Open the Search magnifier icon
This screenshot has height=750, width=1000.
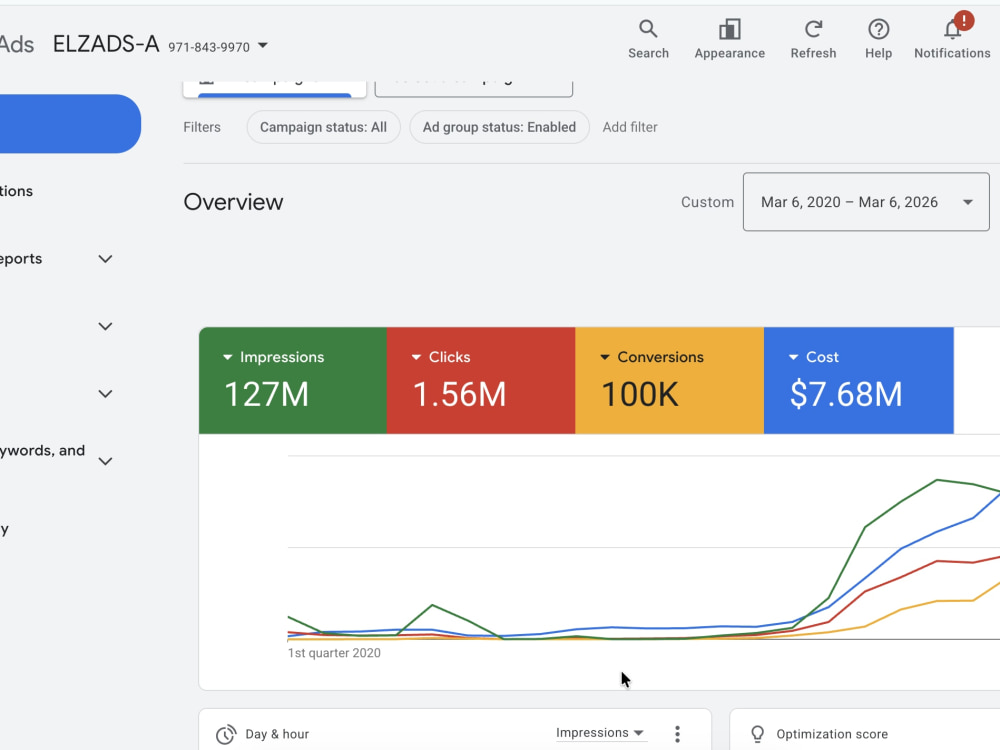coord(648,29)
